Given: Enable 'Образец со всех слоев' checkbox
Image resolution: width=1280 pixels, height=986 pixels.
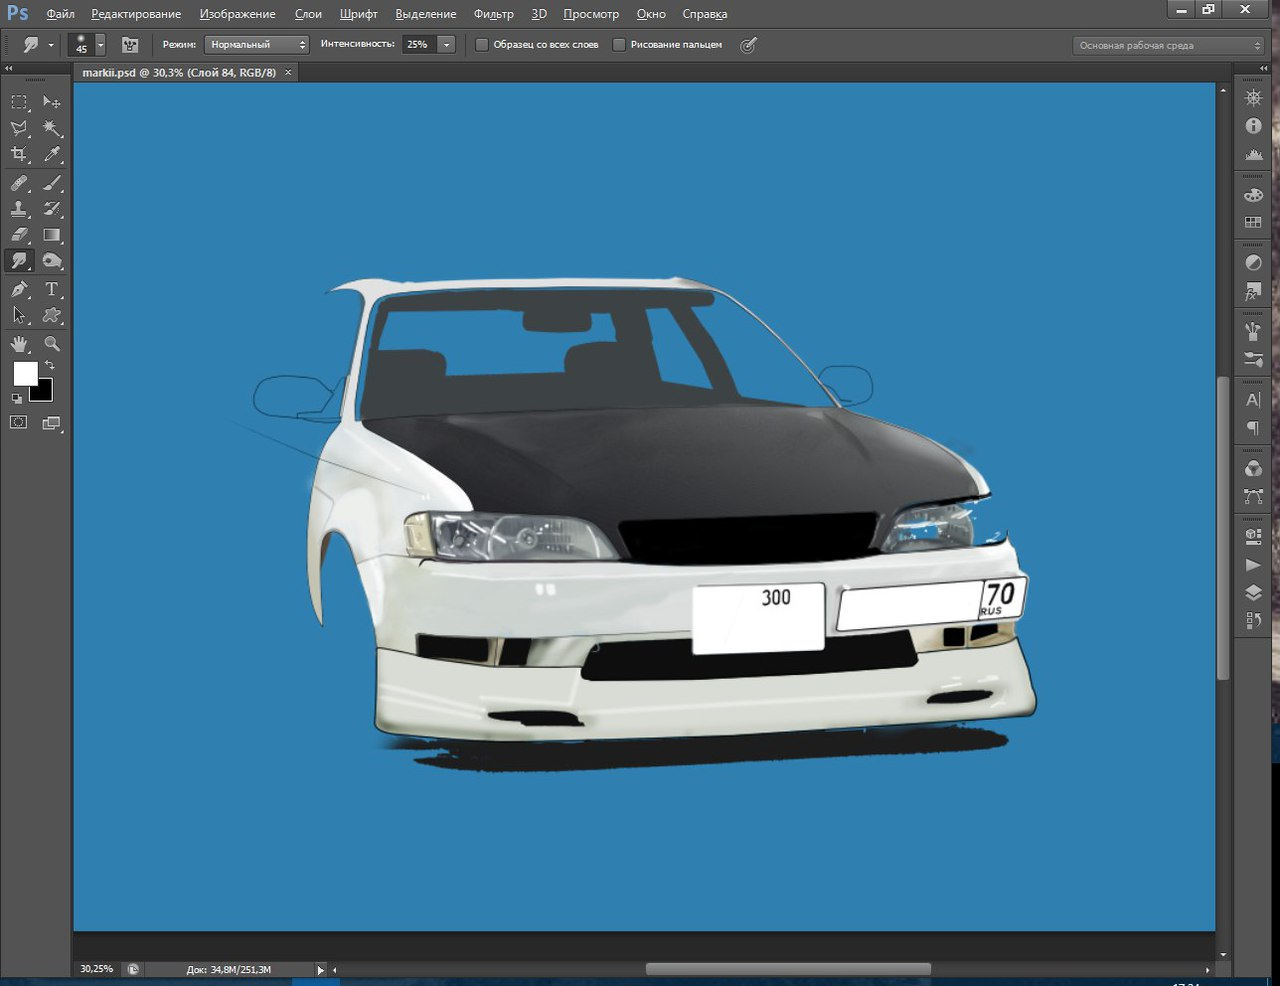Looking at the screenshot, I should pyautogui.click(x=482, y=45).
